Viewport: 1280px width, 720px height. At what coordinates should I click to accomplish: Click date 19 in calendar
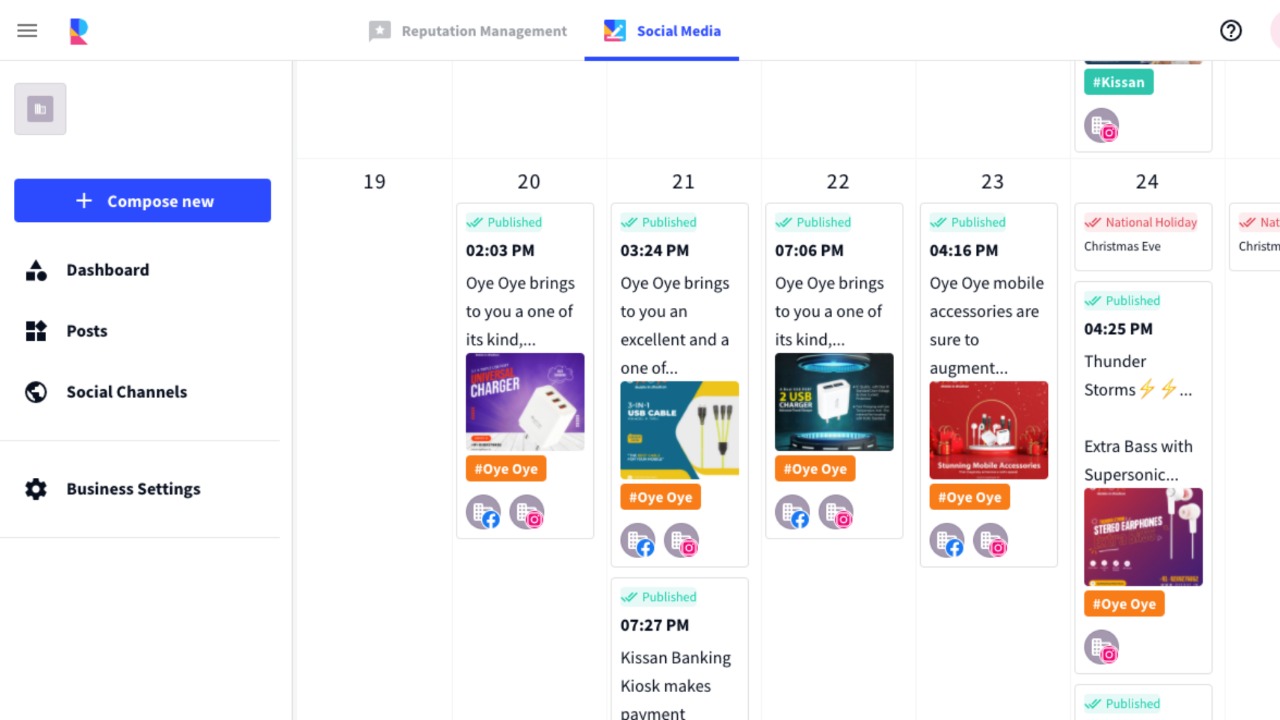tap(374, 182)
